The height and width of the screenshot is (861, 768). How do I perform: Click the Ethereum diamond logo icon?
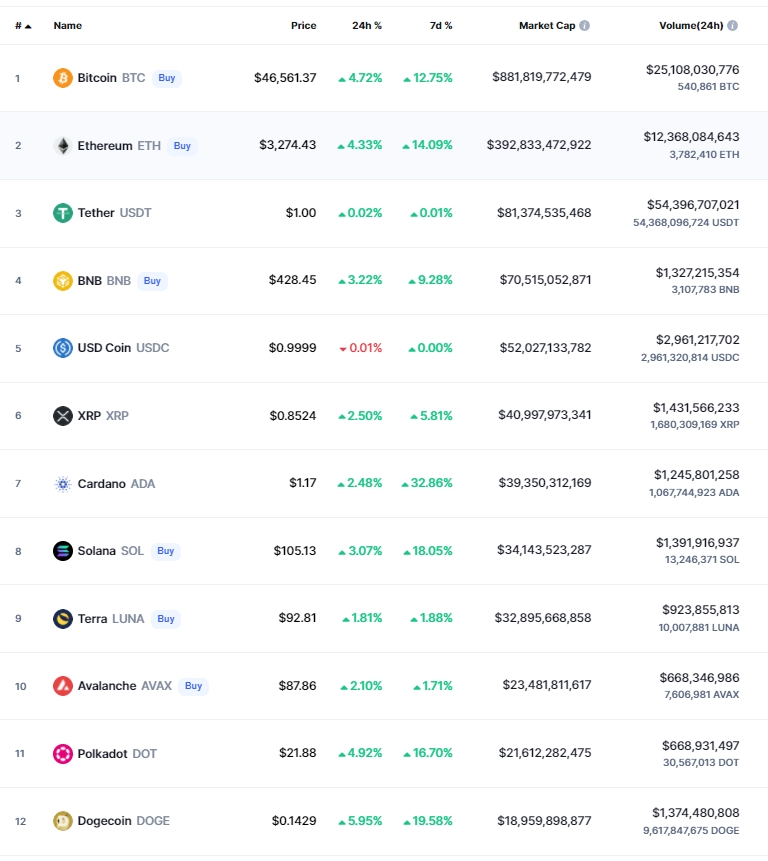click(63, 146)
